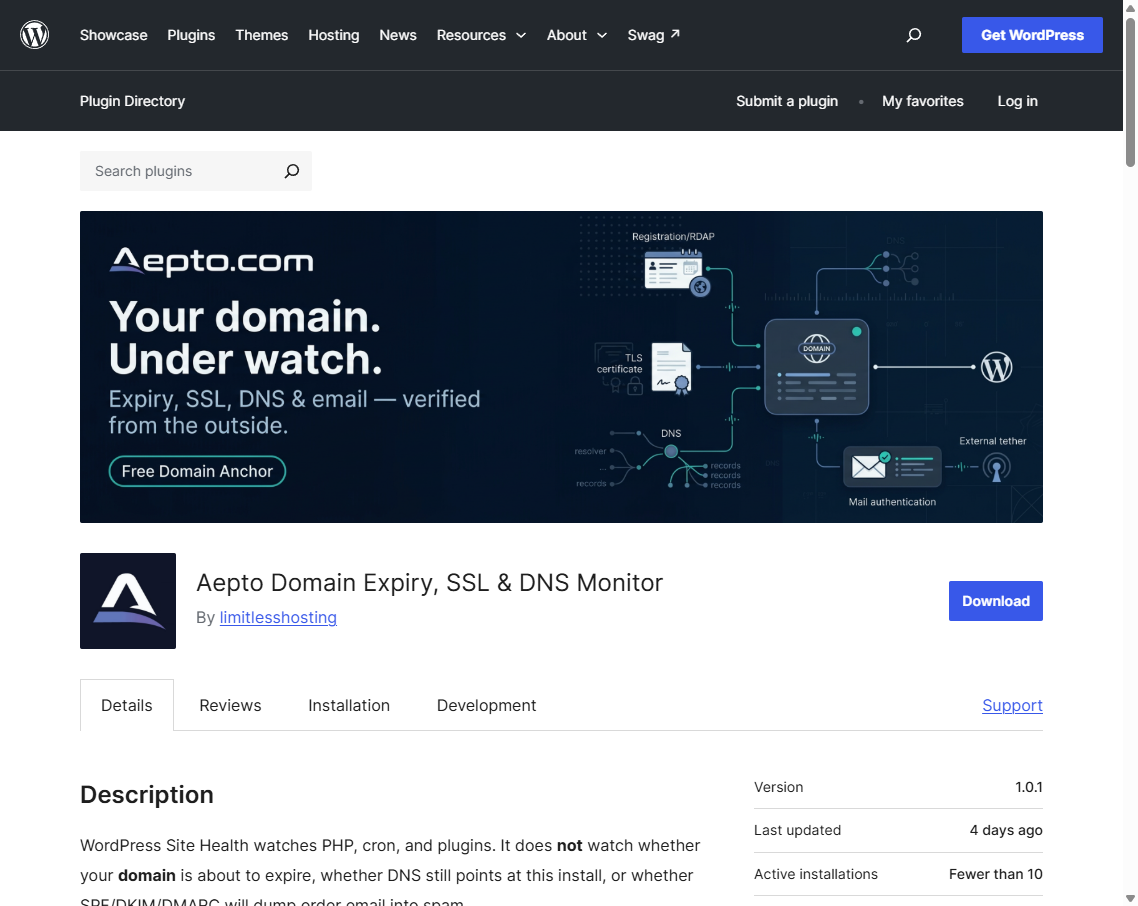Click the Get WordPress button
This screenshot has height=906, width=1138.
pos(1032,35)
